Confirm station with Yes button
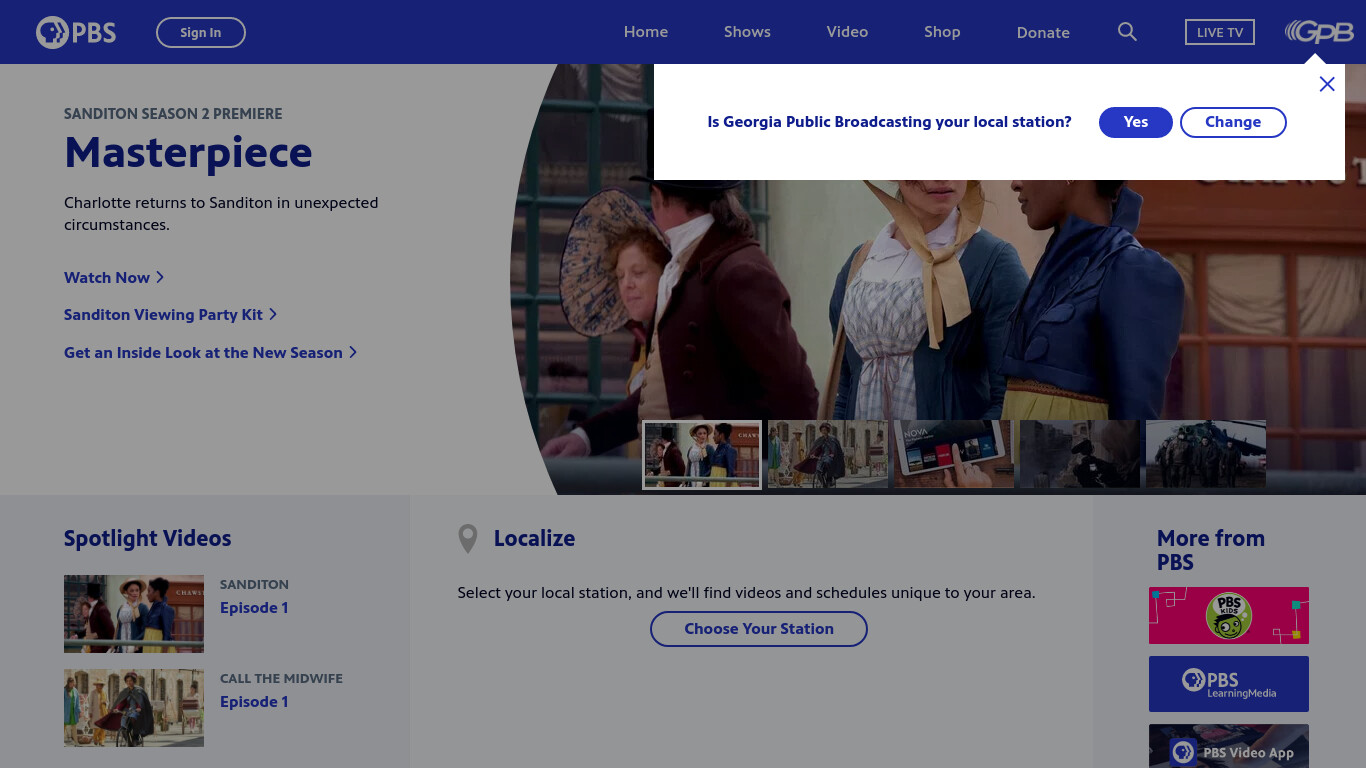 point(1136,122)
